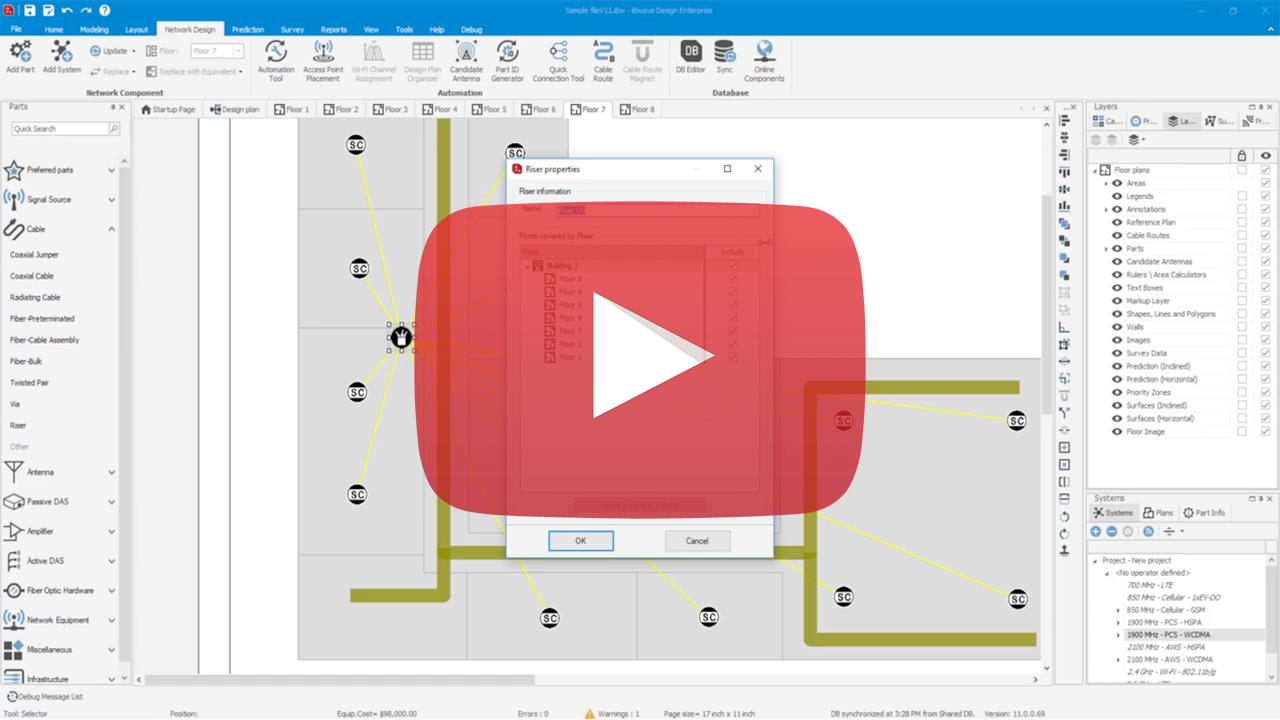Toggle visibility checkbox for Survey Data layer
The image size is (1280, 720).
point(1266,353)
